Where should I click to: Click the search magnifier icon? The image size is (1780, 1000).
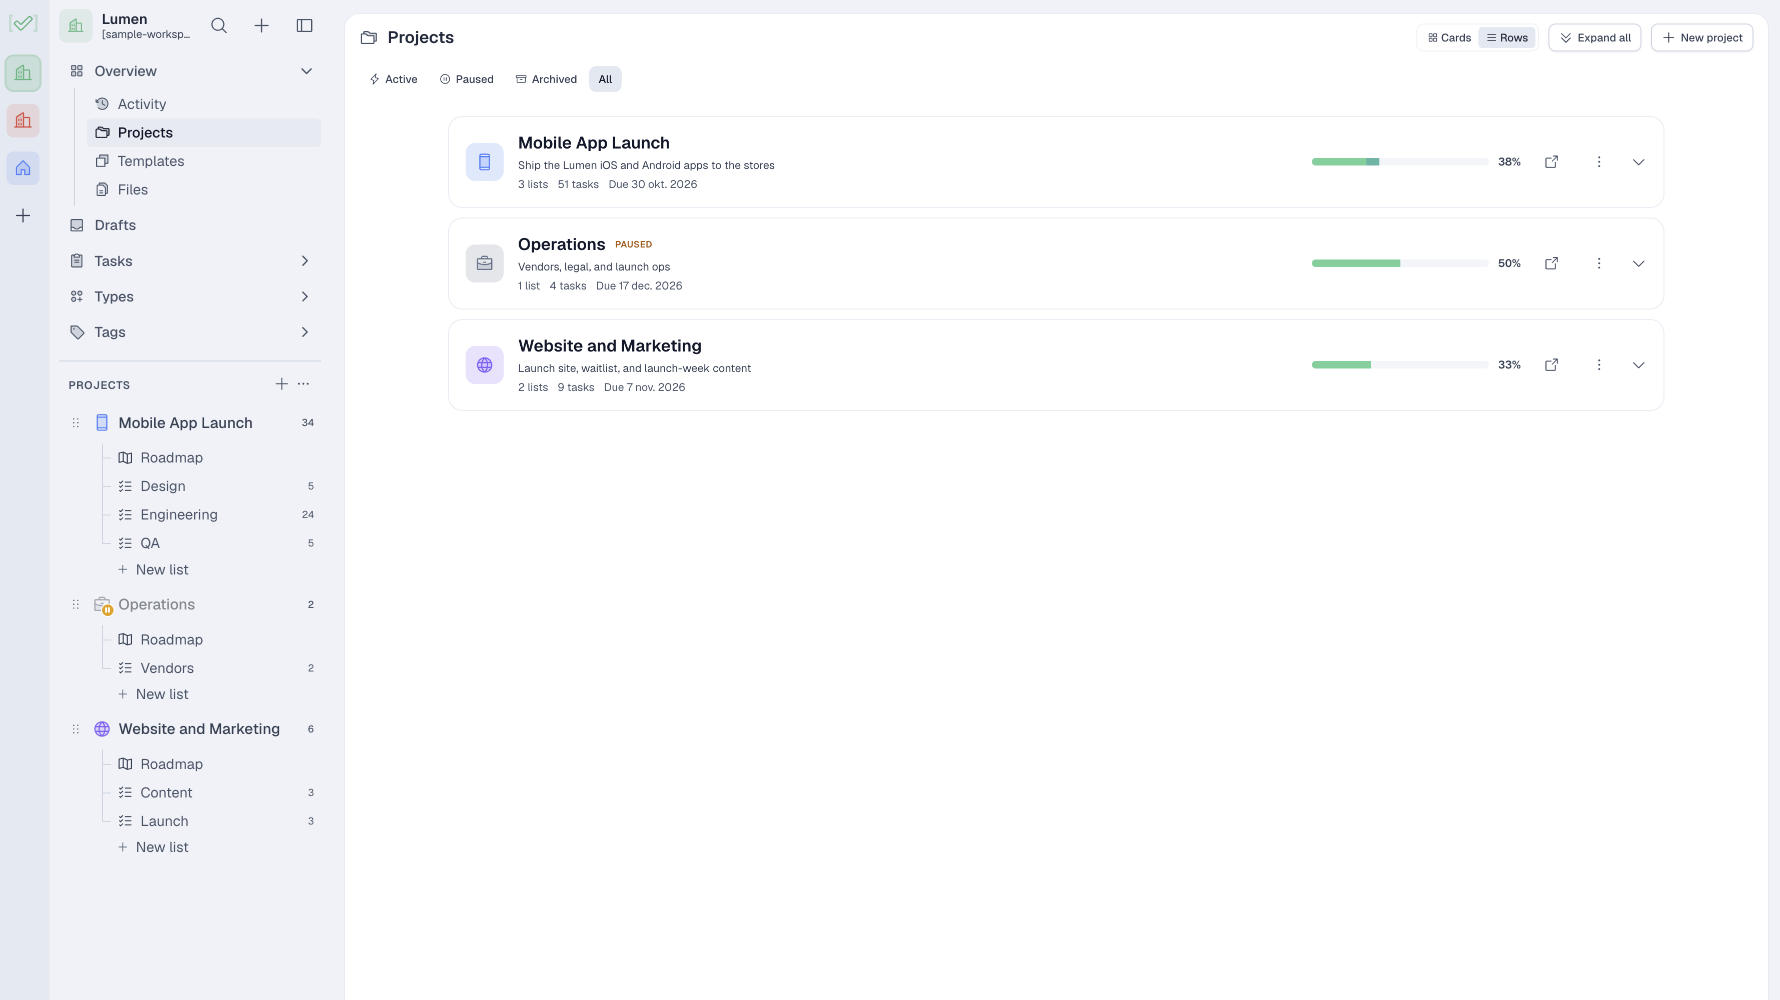219,26
